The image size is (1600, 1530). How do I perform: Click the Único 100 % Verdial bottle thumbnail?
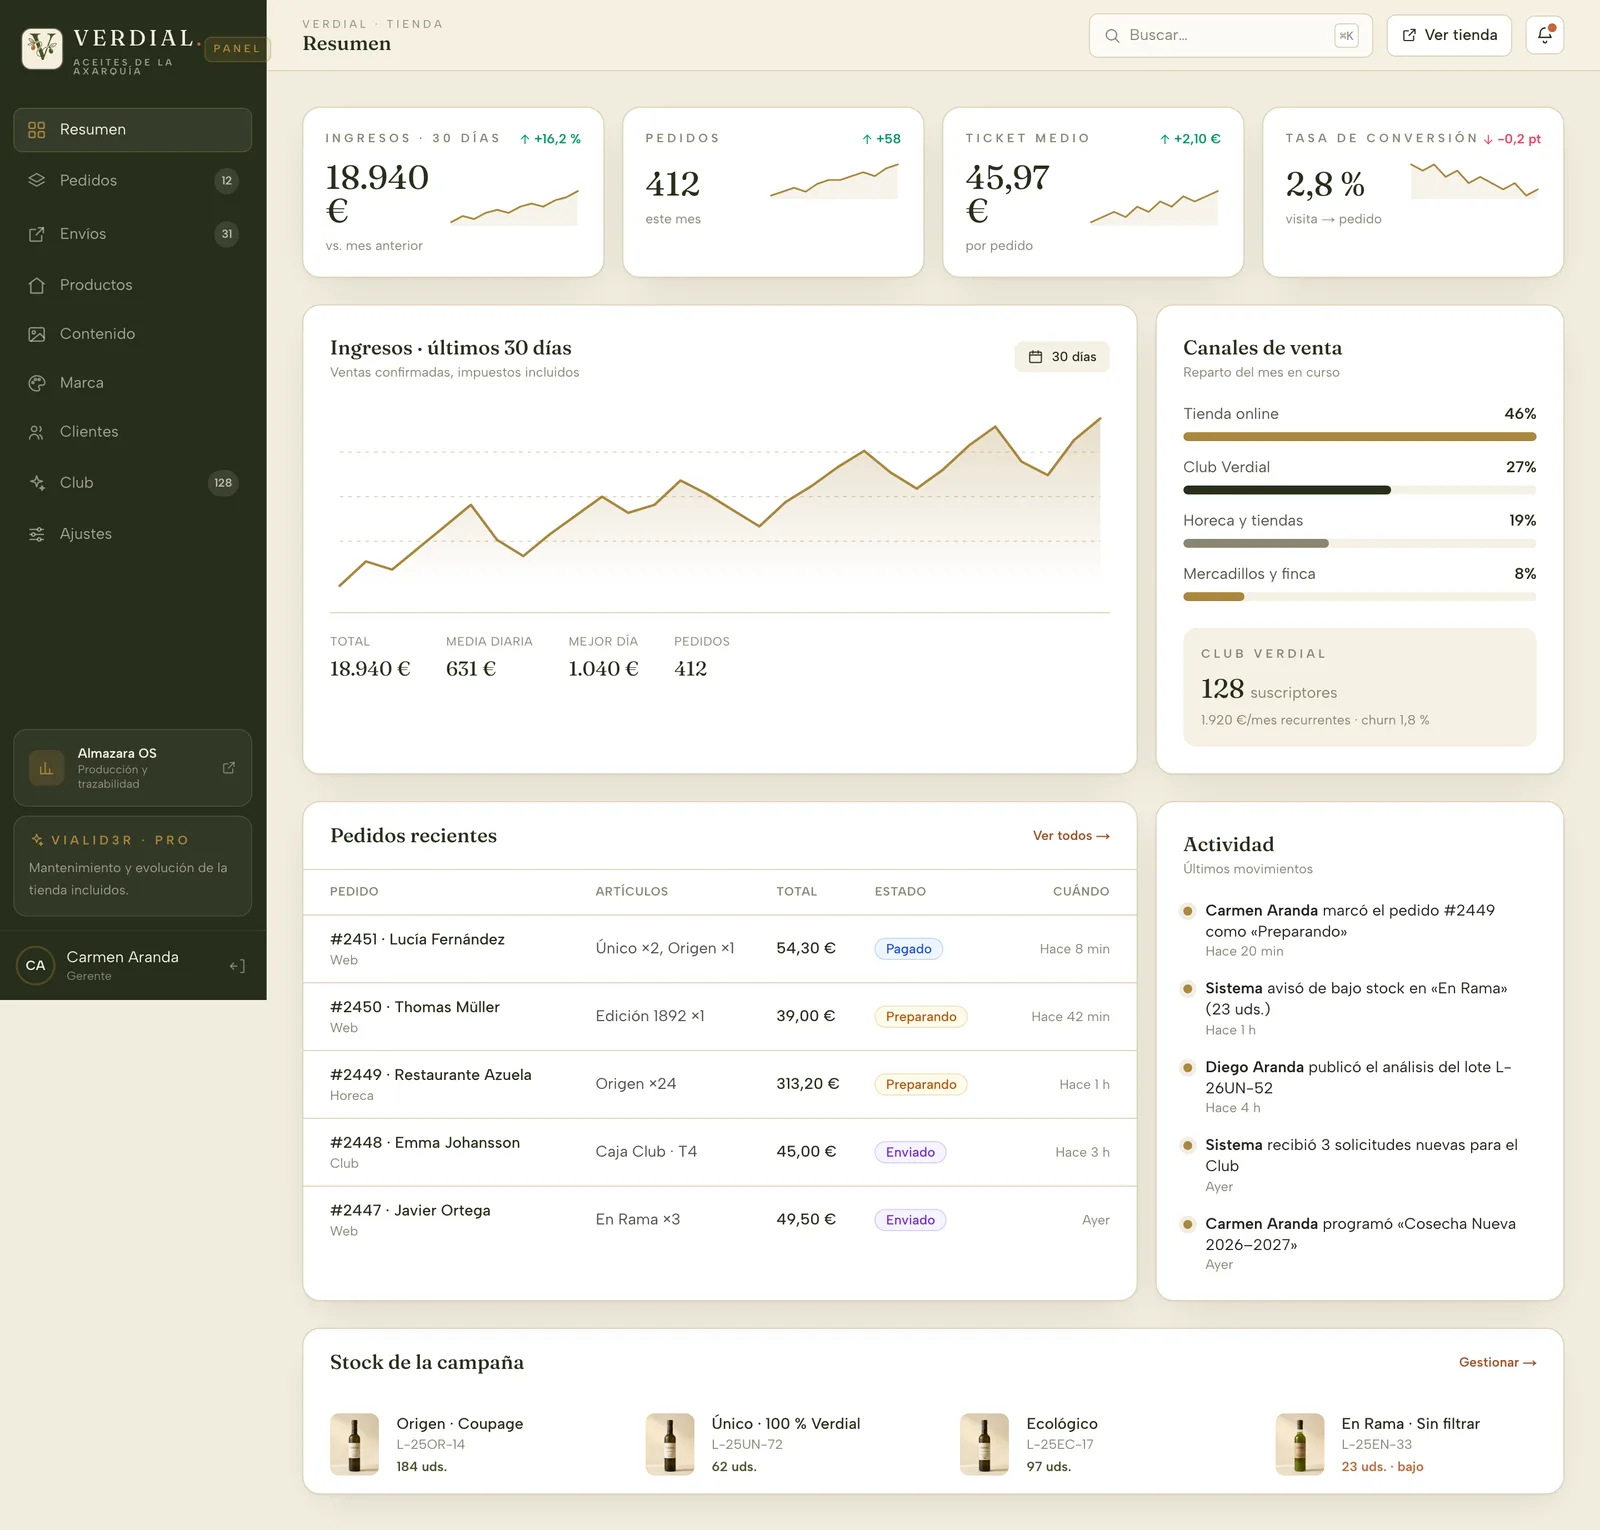click(670, 1444)
